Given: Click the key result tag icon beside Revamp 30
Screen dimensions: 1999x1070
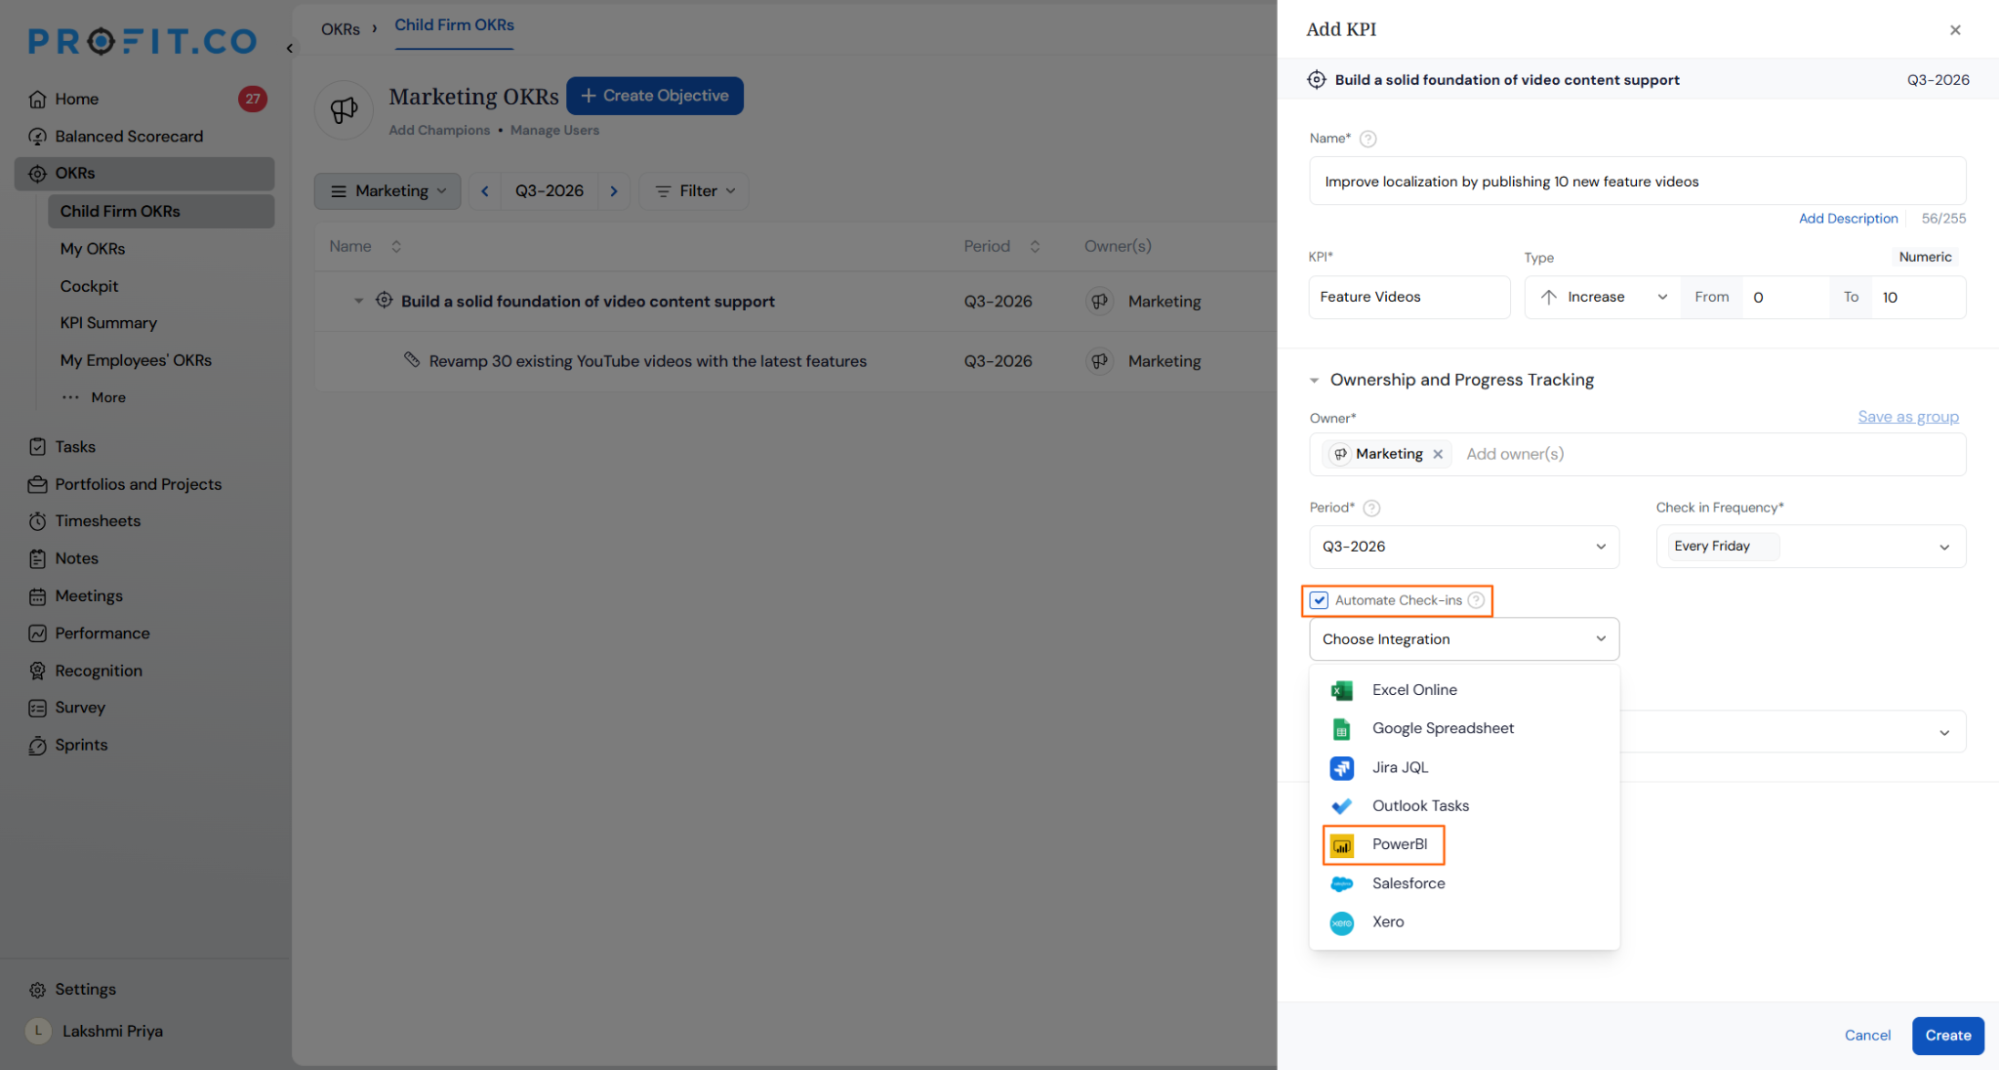Looking at the screenshot, I should [412, 359].
